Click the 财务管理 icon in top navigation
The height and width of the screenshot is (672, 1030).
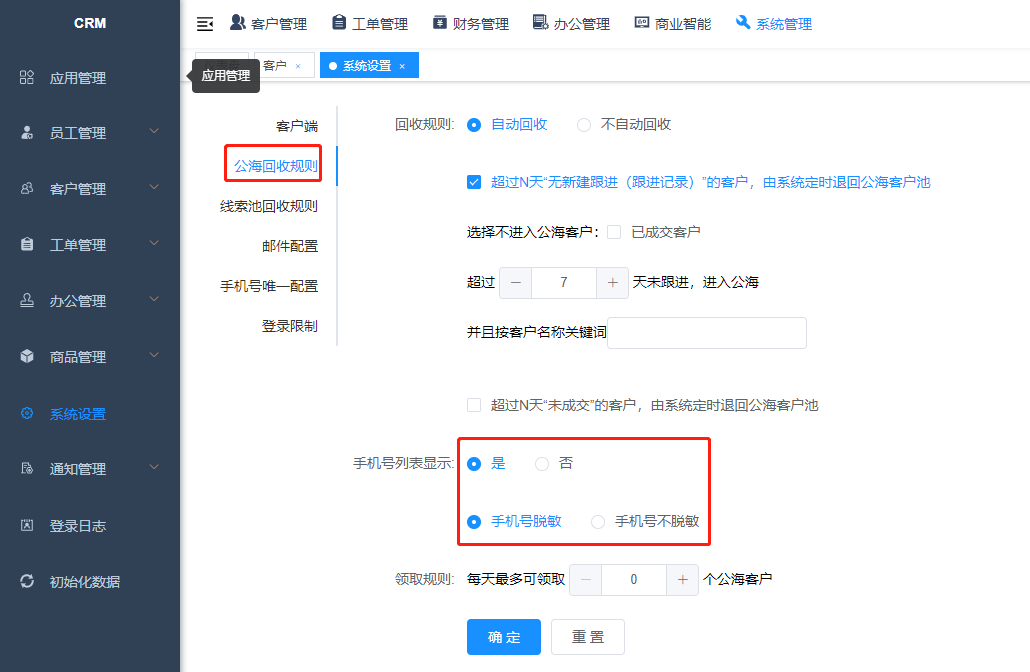coord(440,23)
